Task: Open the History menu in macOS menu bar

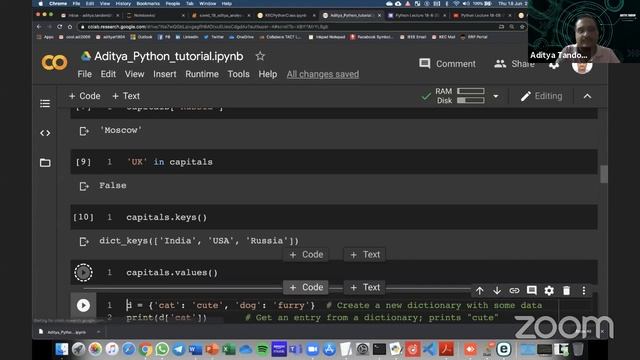Action: pyautogui.click(x=123, y=3)
